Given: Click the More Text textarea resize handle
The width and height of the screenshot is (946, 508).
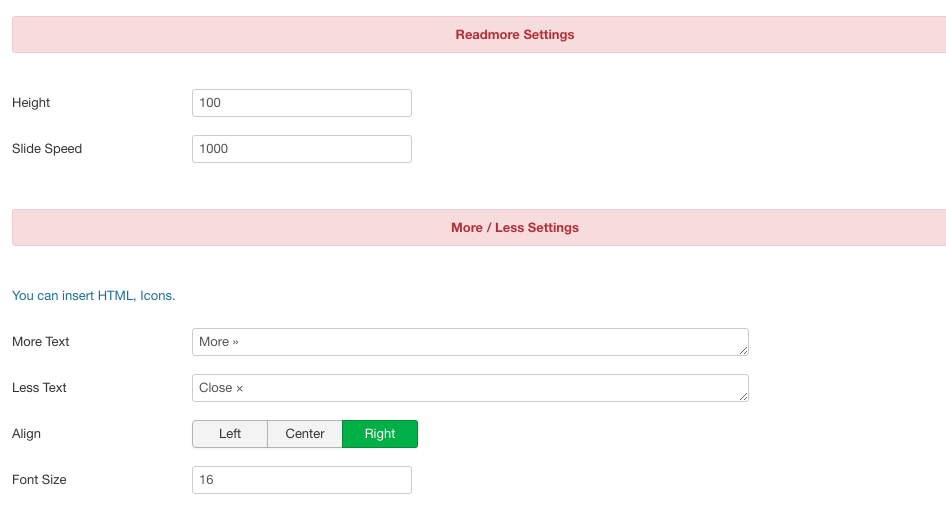Looking at the screenshot, I should coord(743,351).
